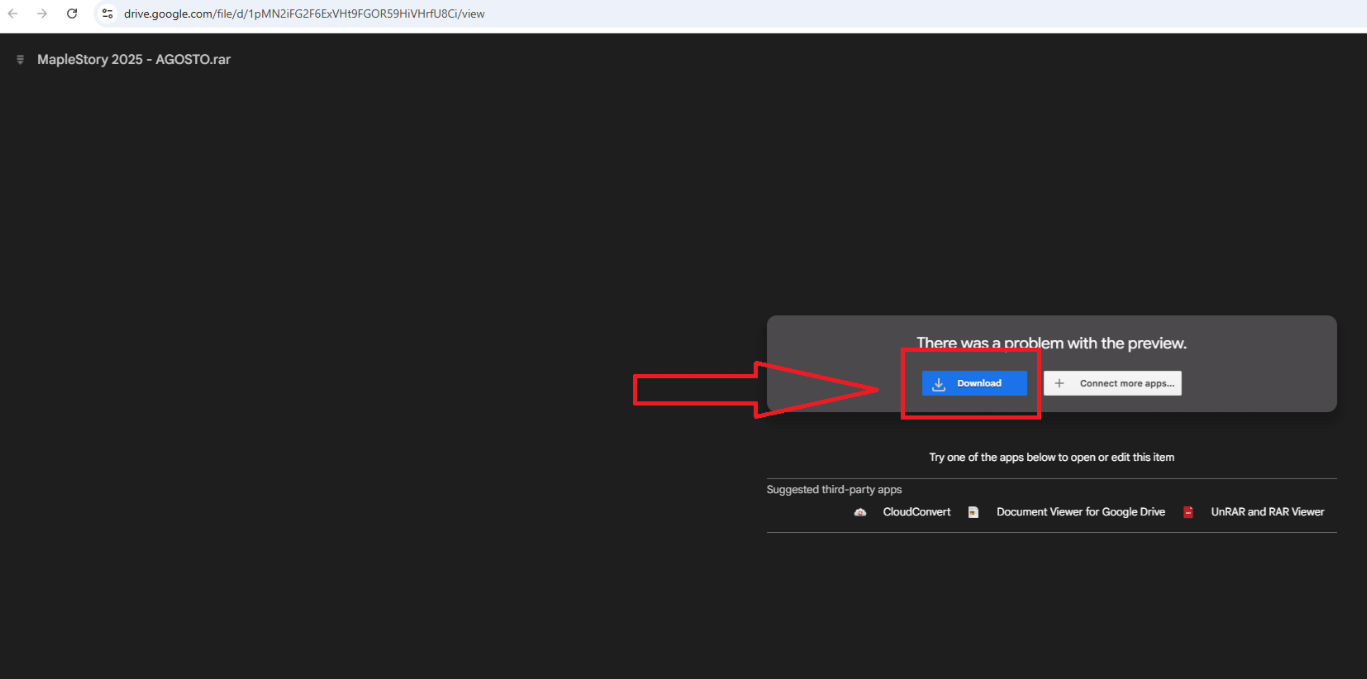Click the browser forward arrow
The width and height of the screenshot is (1367, 679).
pyautogui.click(x=42, y=14)
